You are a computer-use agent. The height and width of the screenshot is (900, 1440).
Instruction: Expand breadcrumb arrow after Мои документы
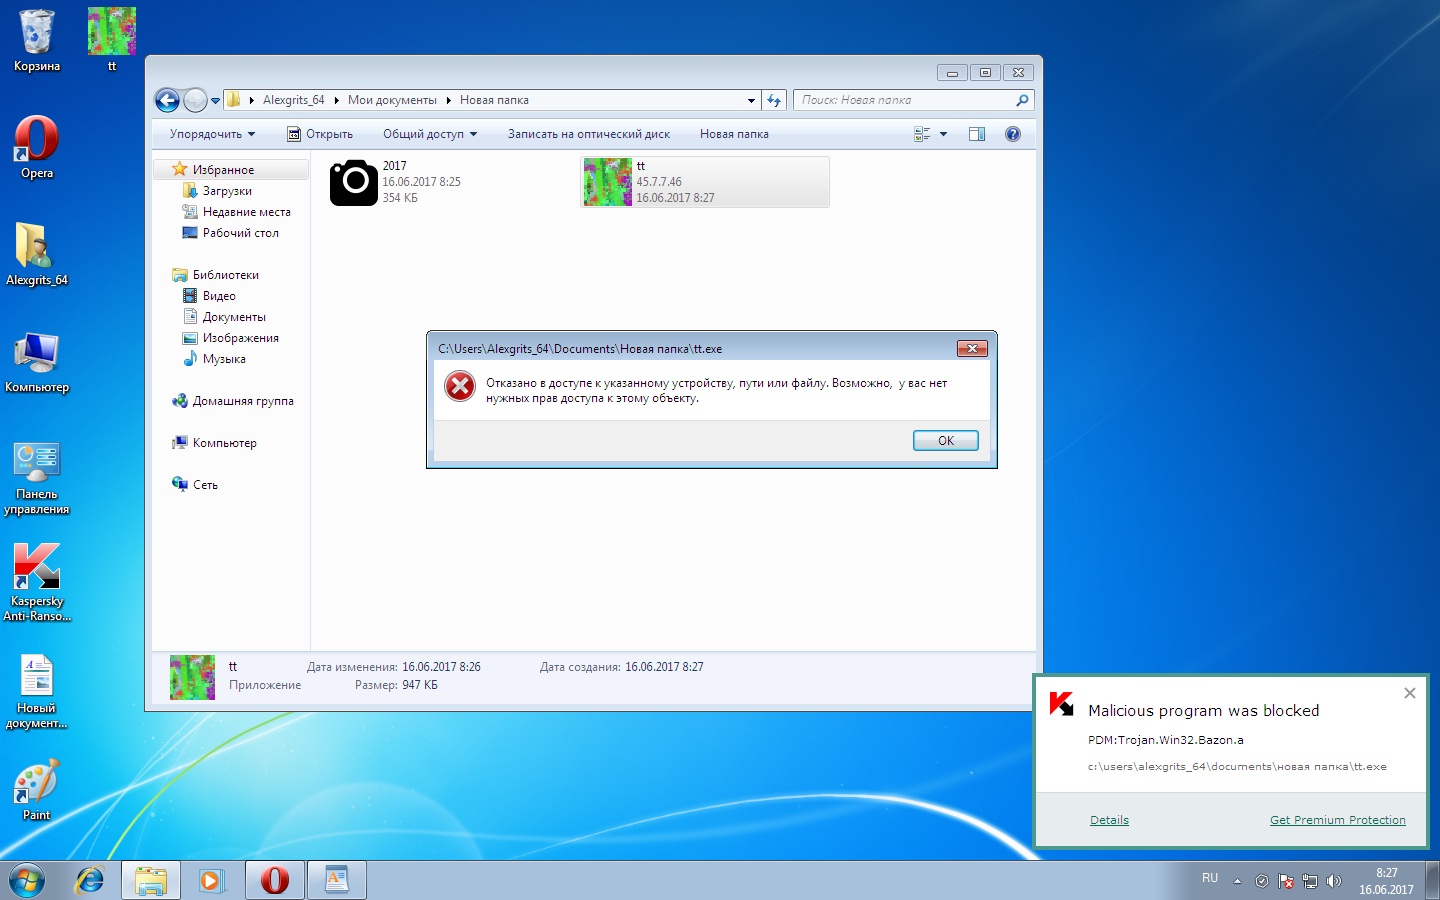coord(449,100)
